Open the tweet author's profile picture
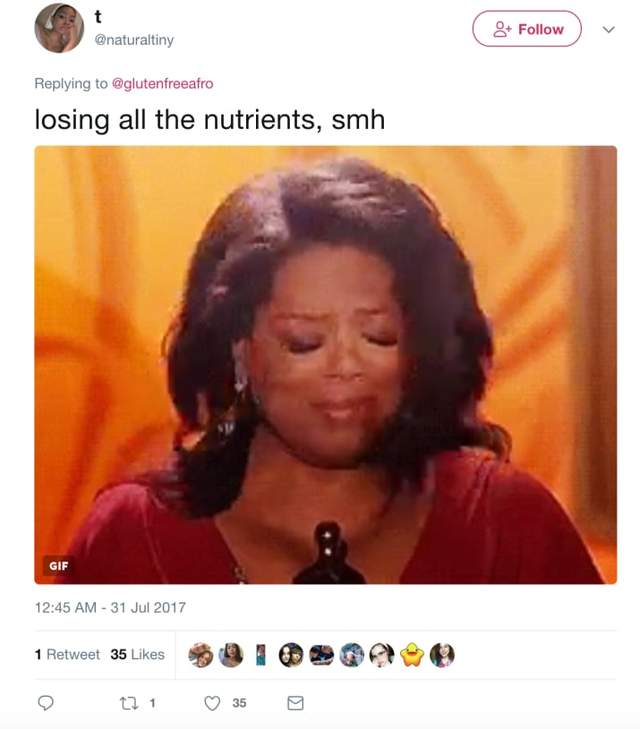640x729 pixels. pyautogui.click(x=59, y=27)
